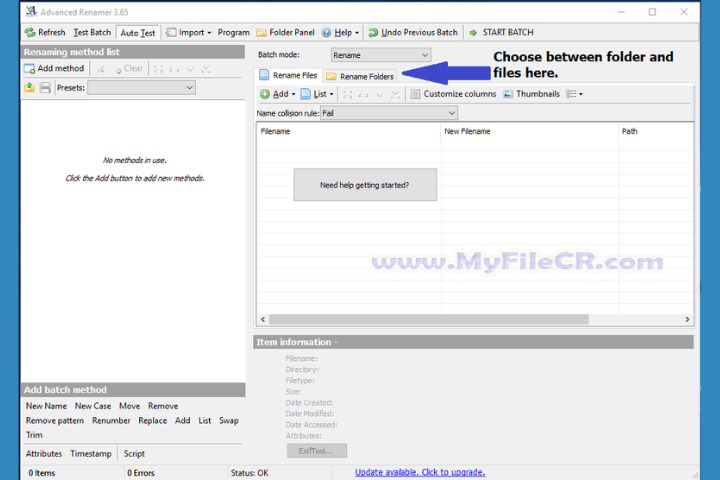Click the load preset icon
This screenshot has height=480, width=720.
pyautogui.click(x=30, y=87)
